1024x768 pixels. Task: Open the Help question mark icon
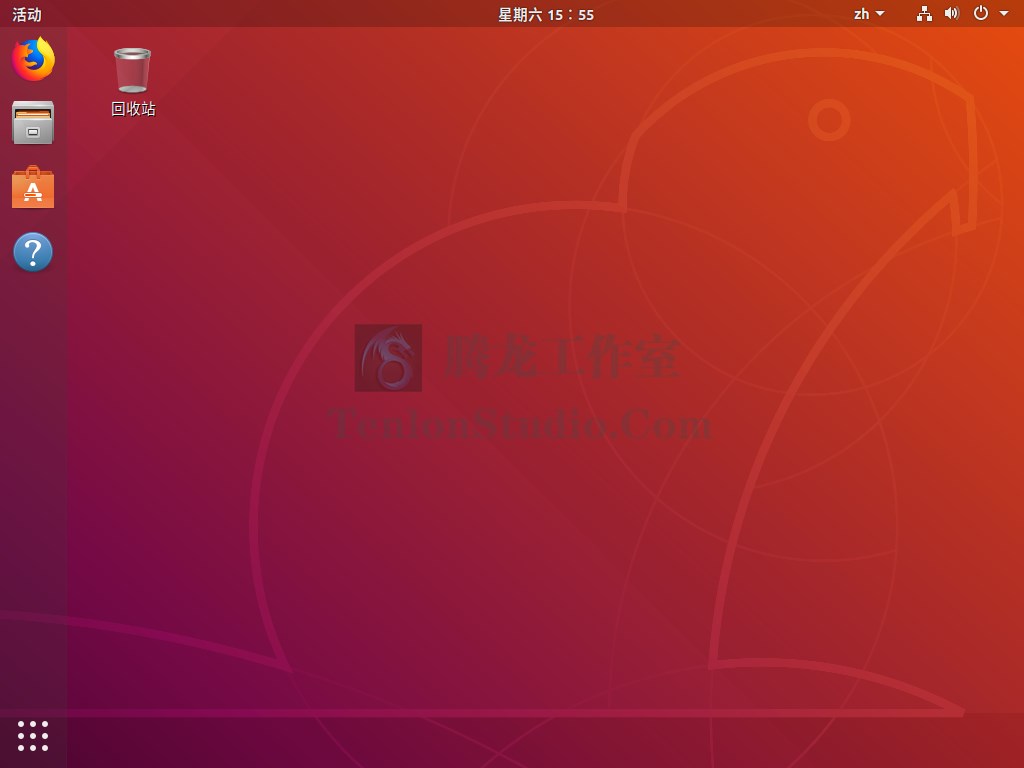point(33,251)
